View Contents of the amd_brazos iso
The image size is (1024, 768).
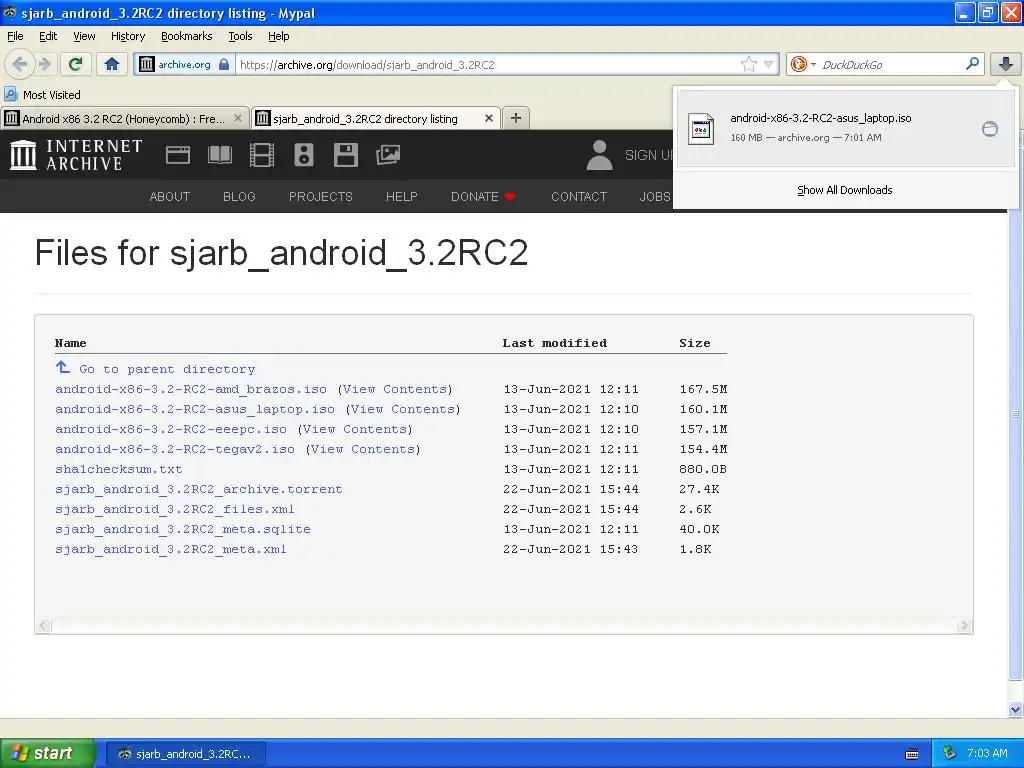click(x=395, y=389)
